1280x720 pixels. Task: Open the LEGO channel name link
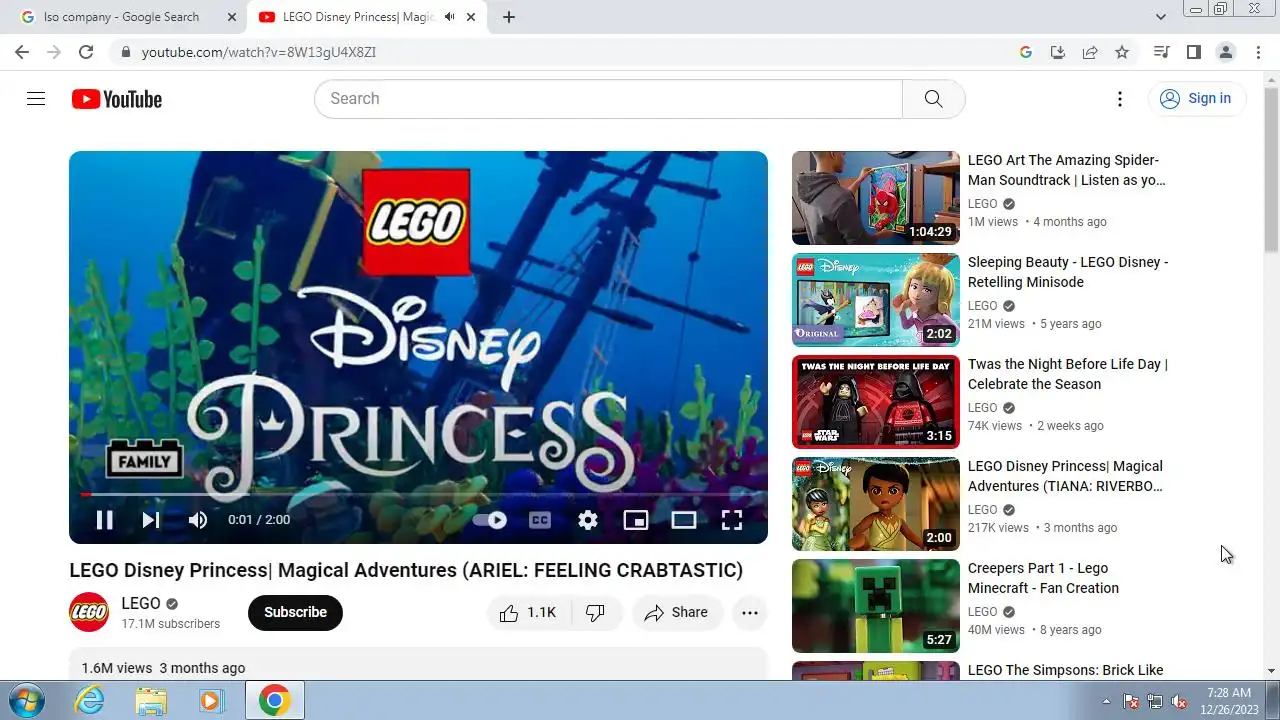coord(141,604)
